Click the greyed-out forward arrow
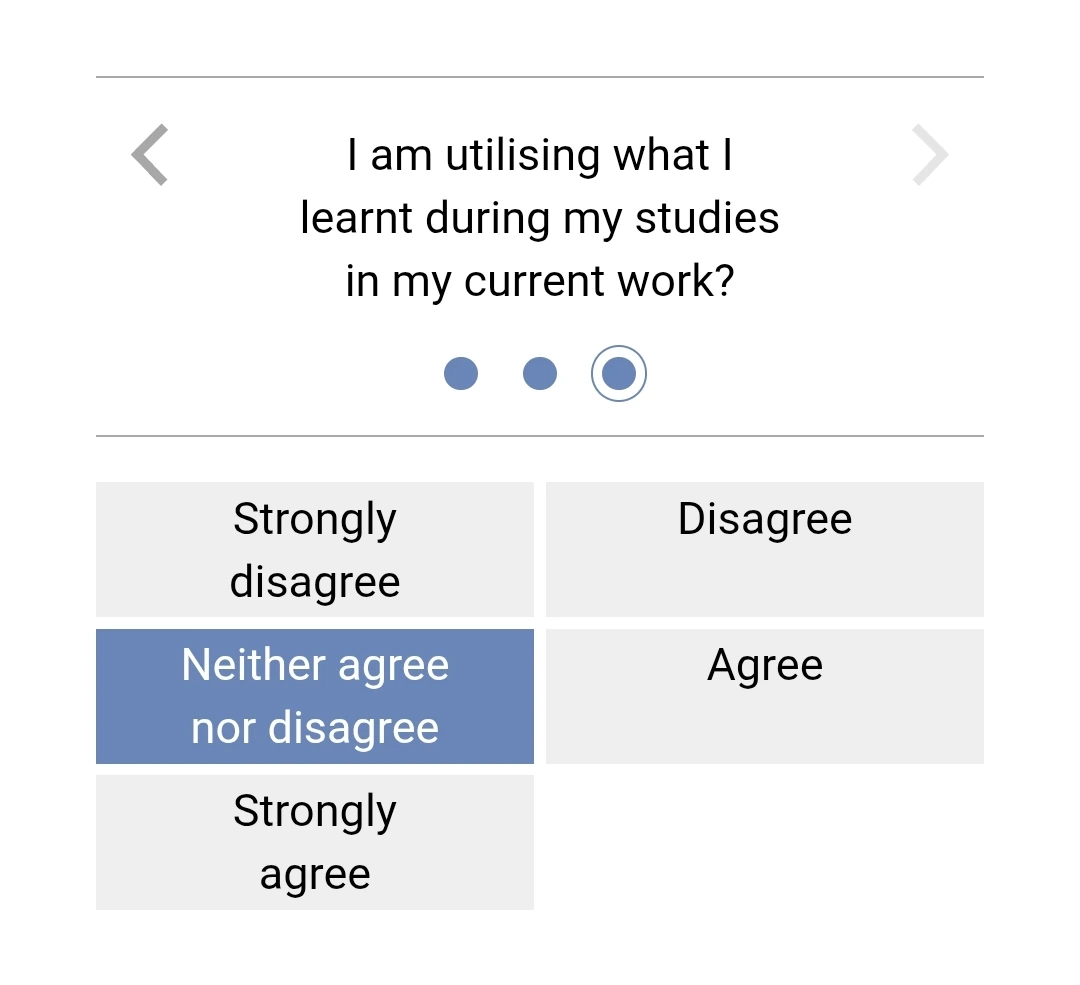The width and height of the screenshot is (1080, 985). tap(930, 155)
